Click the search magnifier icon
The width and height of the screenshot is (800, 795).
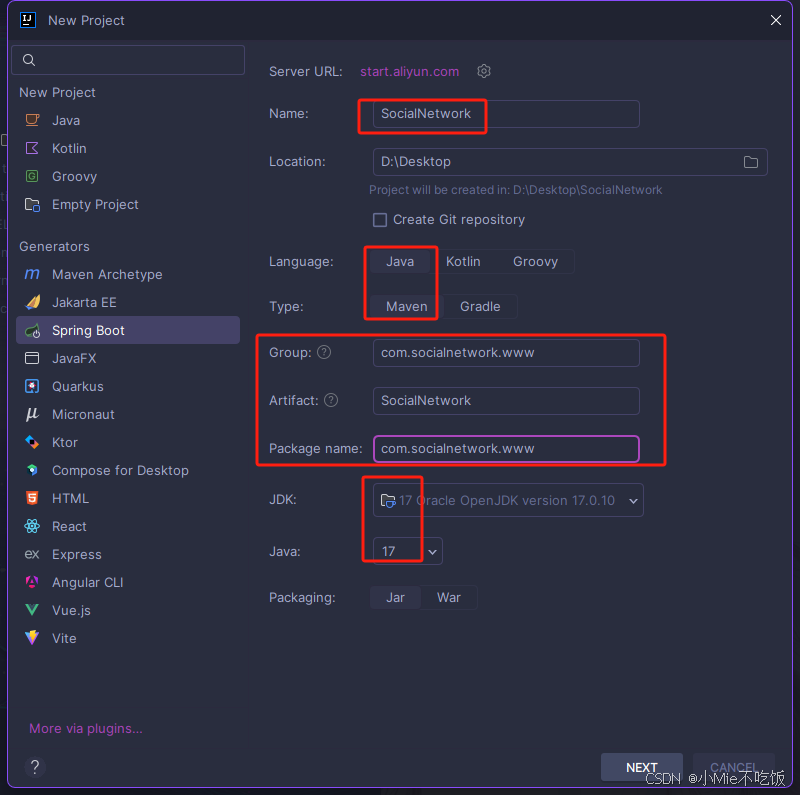tap(29, 60)
